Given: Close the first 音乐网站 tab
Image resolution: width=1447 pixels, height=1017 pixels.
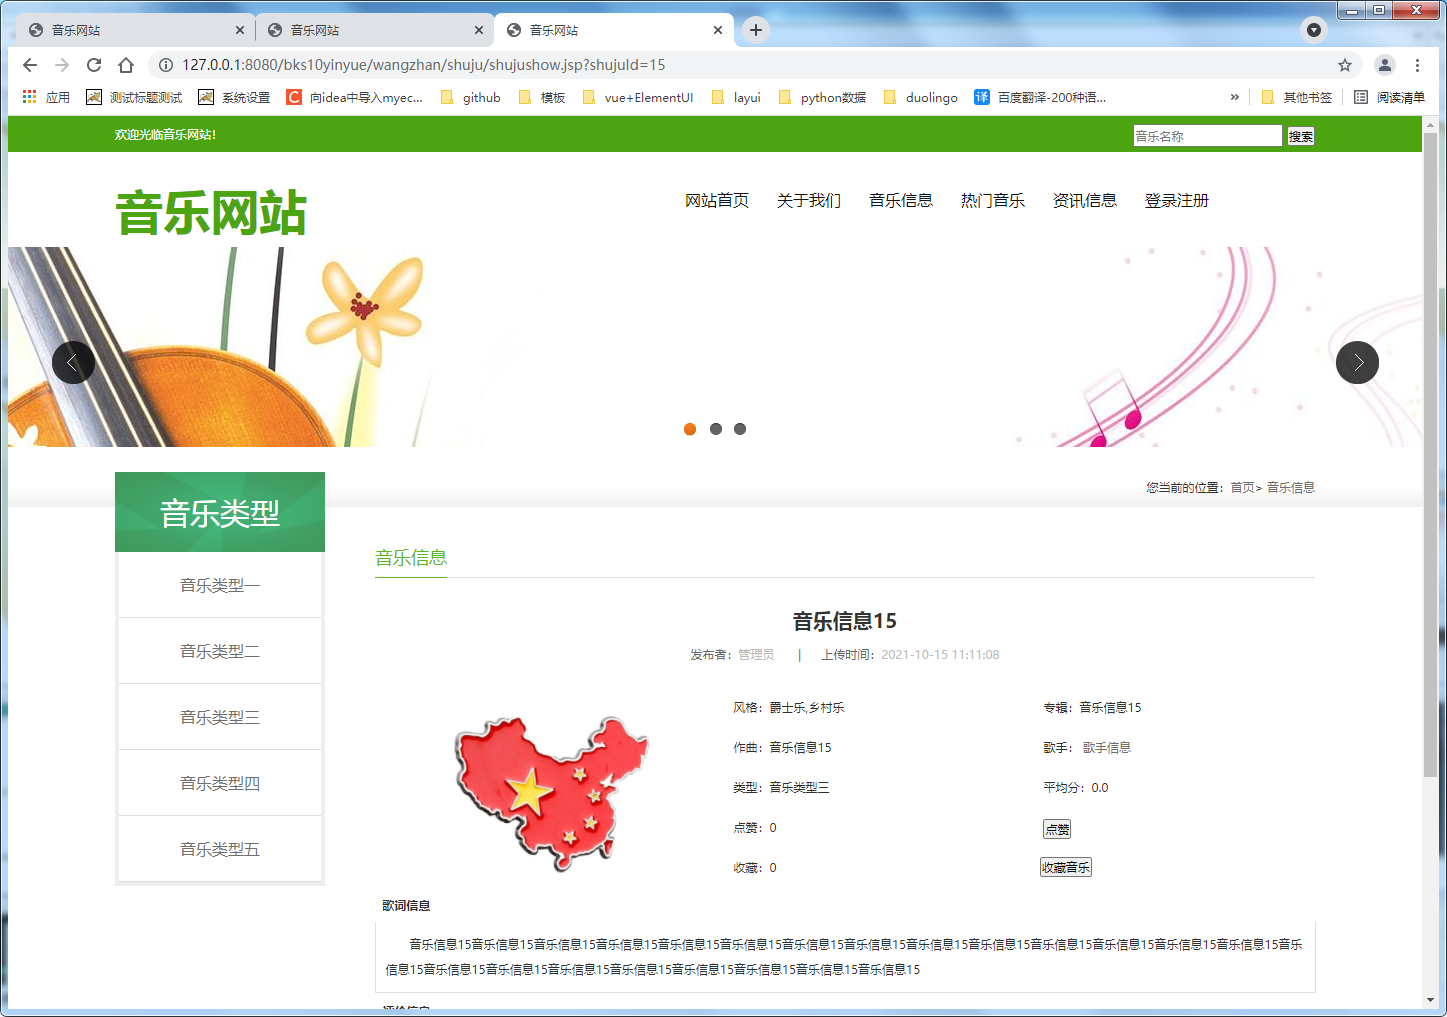Looking at the screenshot, I should 240,30.
